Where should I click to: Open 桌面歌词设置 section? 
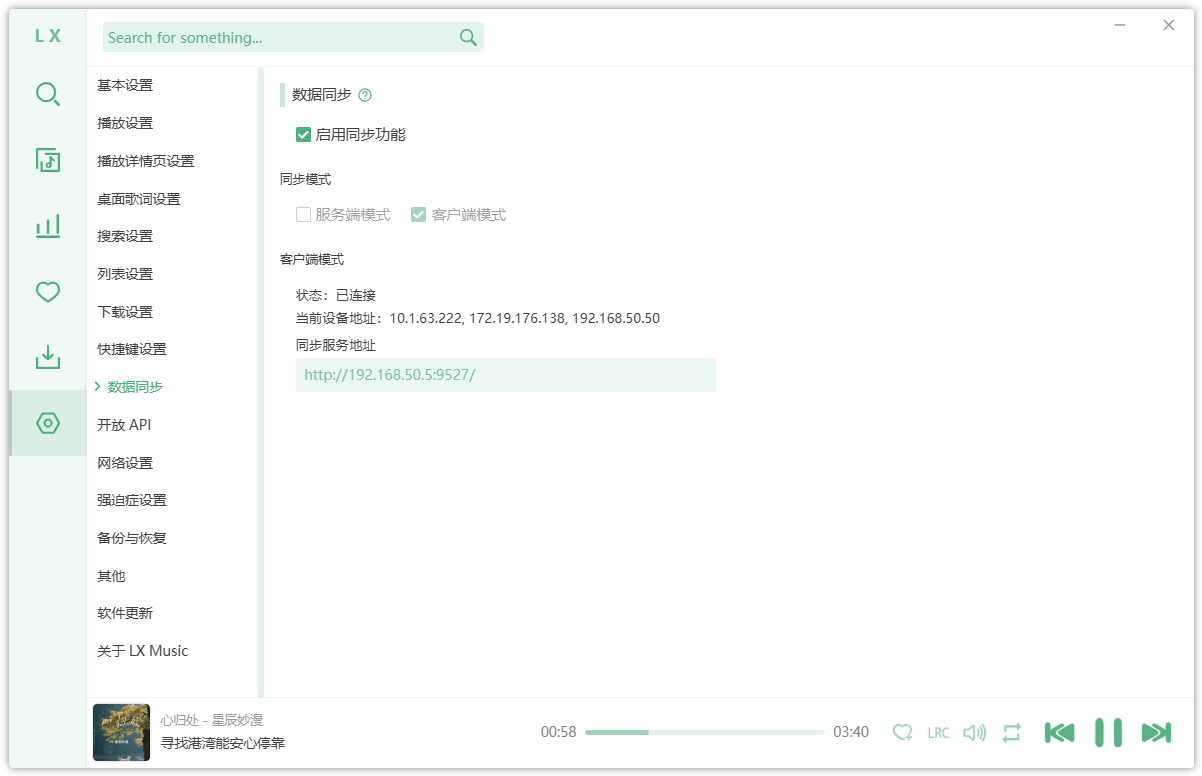tap(139, 199)
